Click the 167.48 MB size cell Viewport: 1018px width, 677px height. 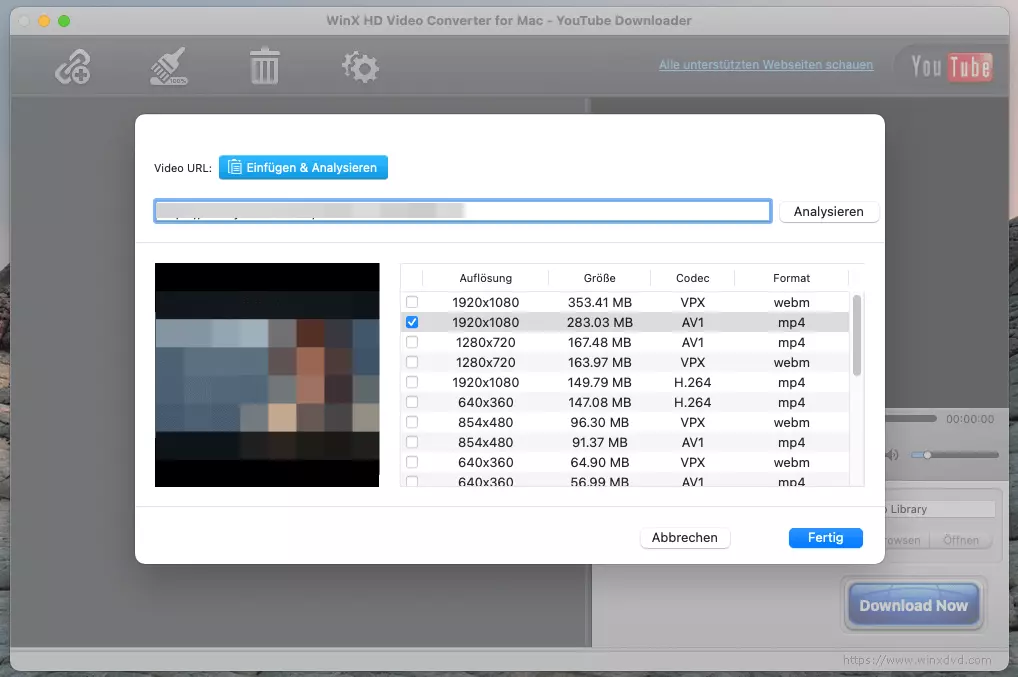[x=599, y=343]
